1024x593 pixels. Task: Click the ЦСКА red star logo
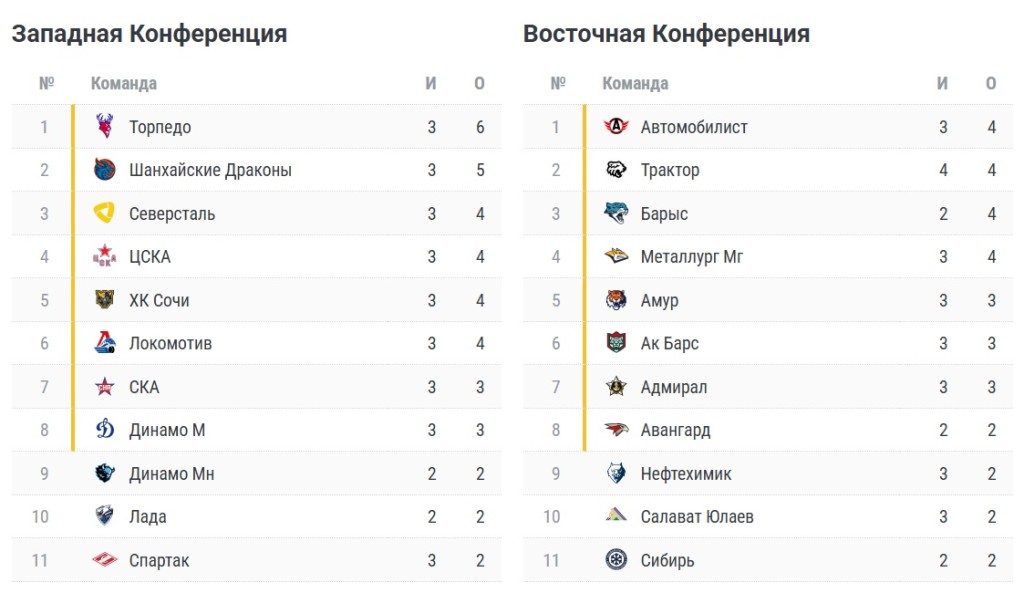104,256
